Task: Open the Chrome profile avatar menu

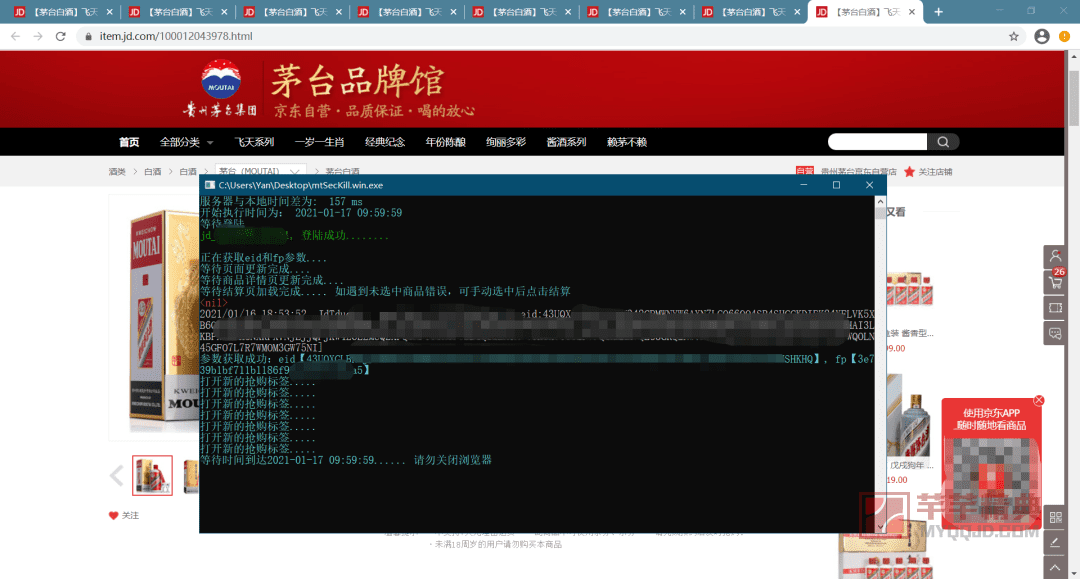Action: click(x=1041, y=36)
